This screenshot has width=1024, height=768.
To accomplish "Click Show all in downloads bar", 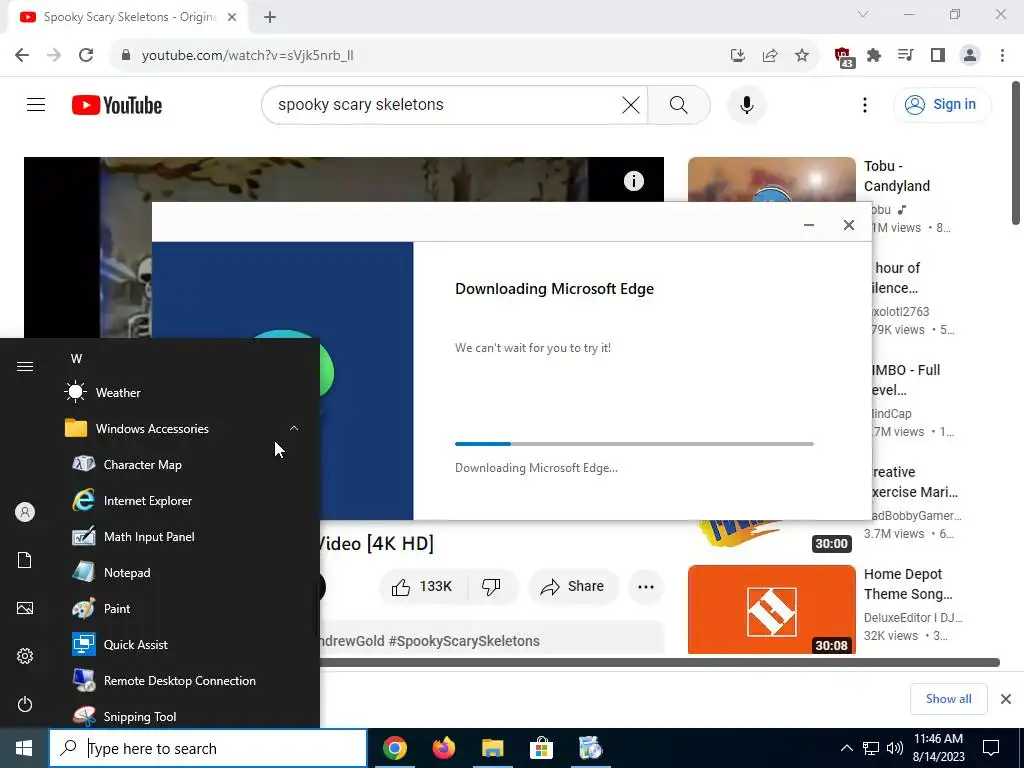I will [948, 699].
